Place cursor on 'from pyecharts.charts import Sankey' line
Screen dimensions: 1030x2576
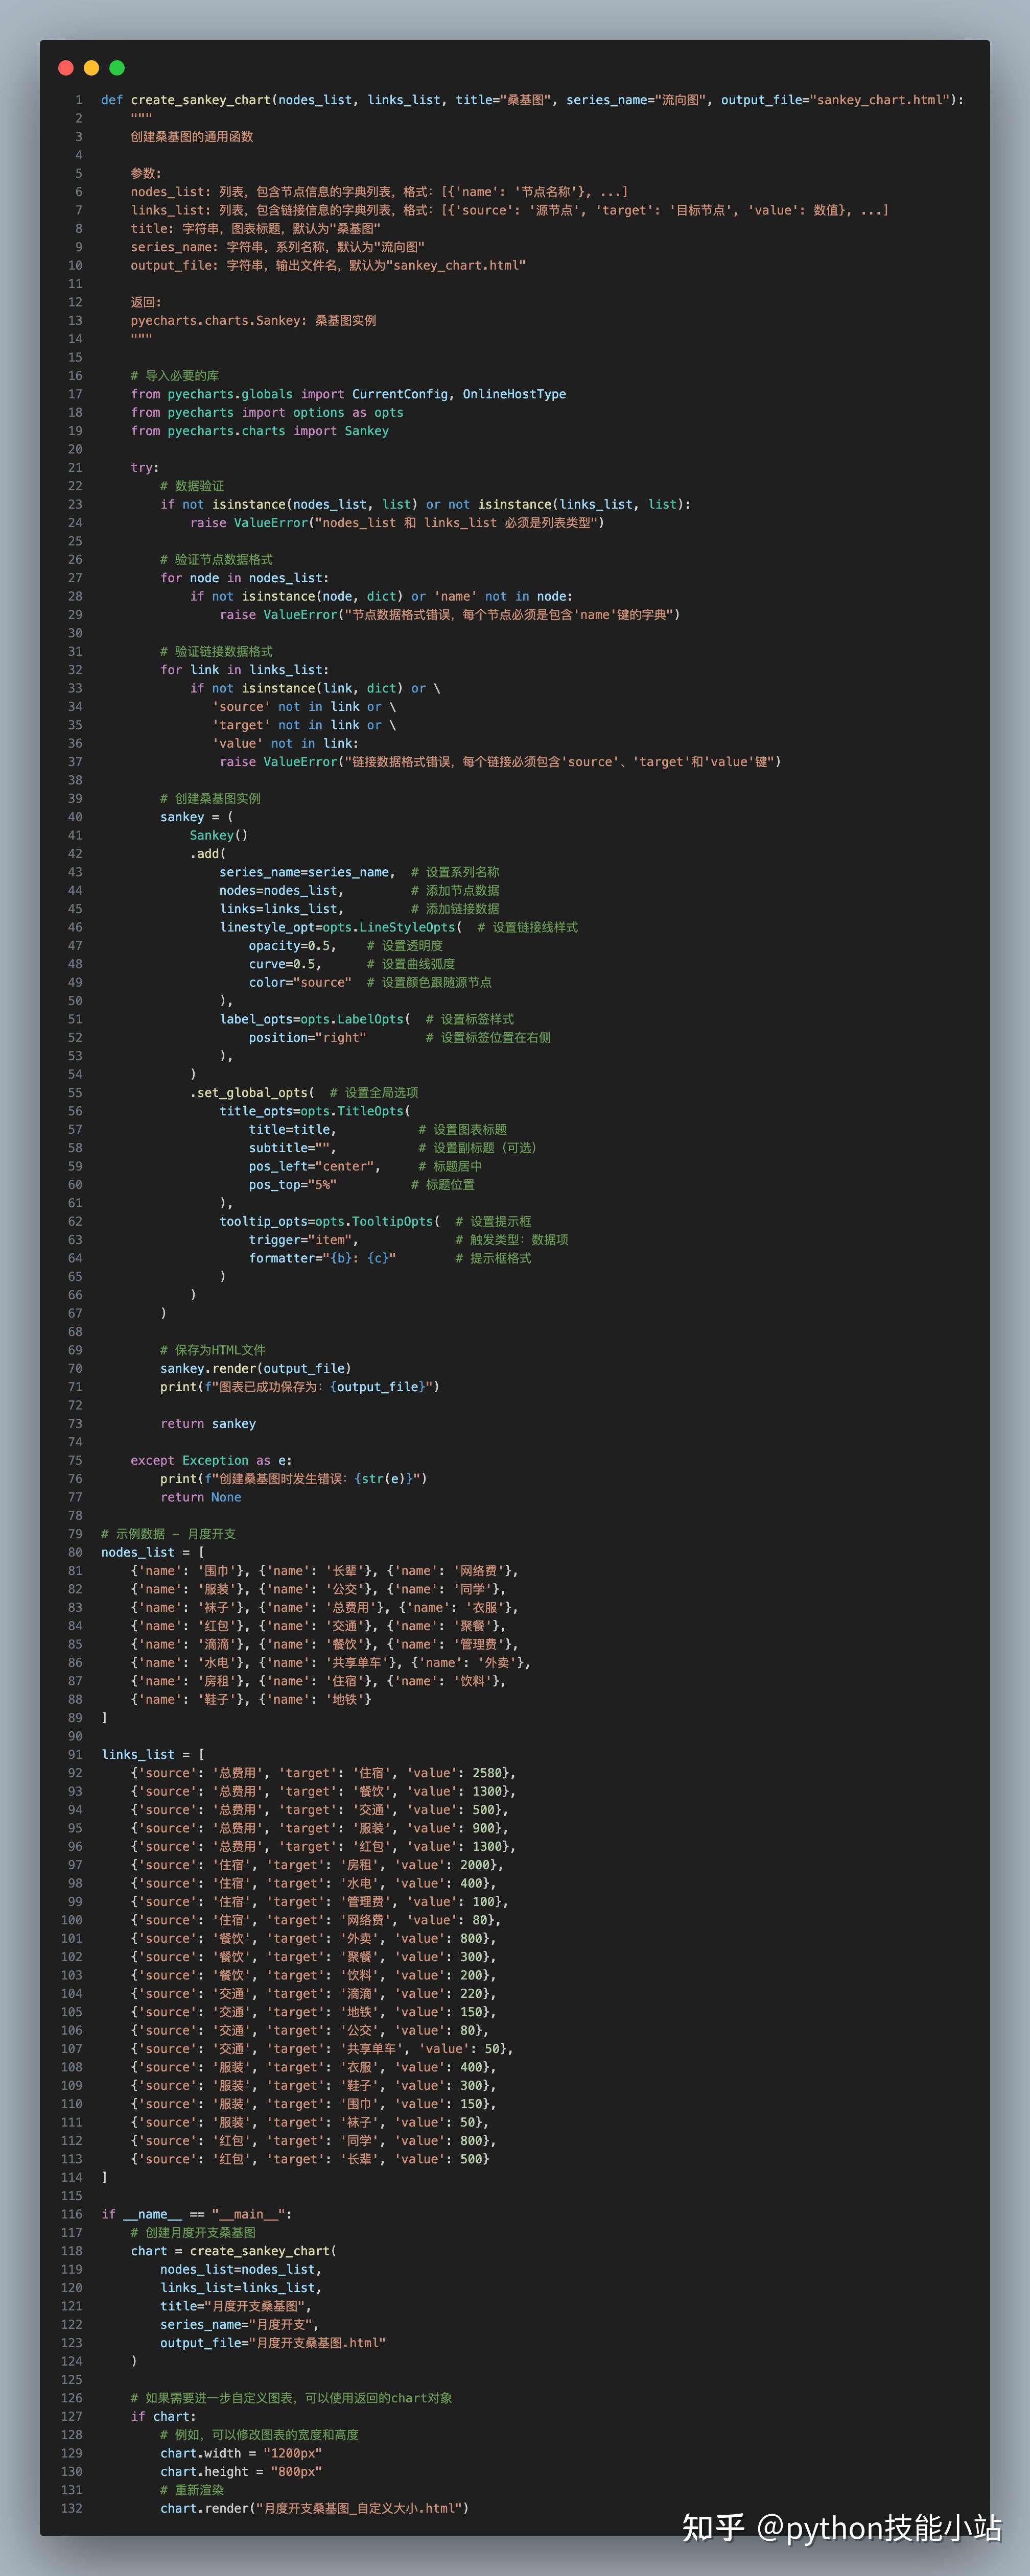click(x=259, y=431)
